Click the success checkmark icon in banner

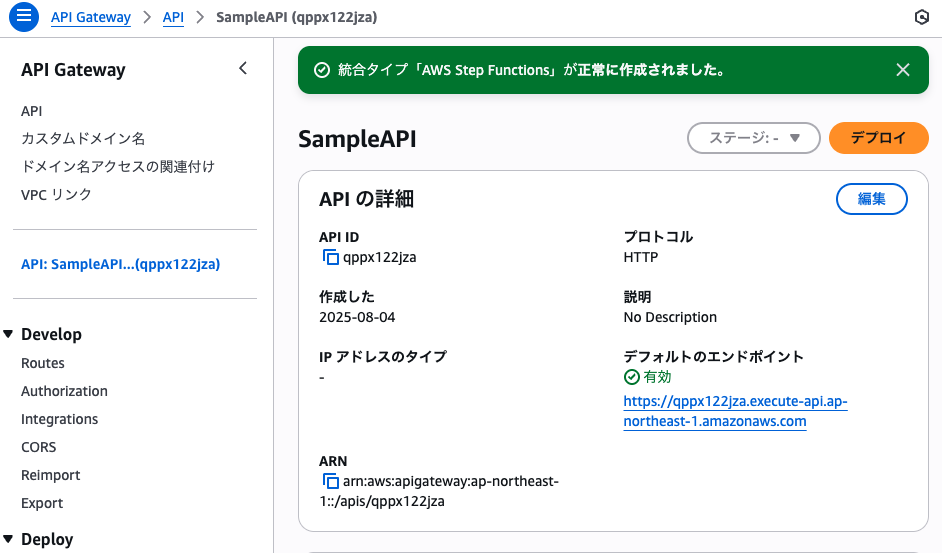point(322,70)
